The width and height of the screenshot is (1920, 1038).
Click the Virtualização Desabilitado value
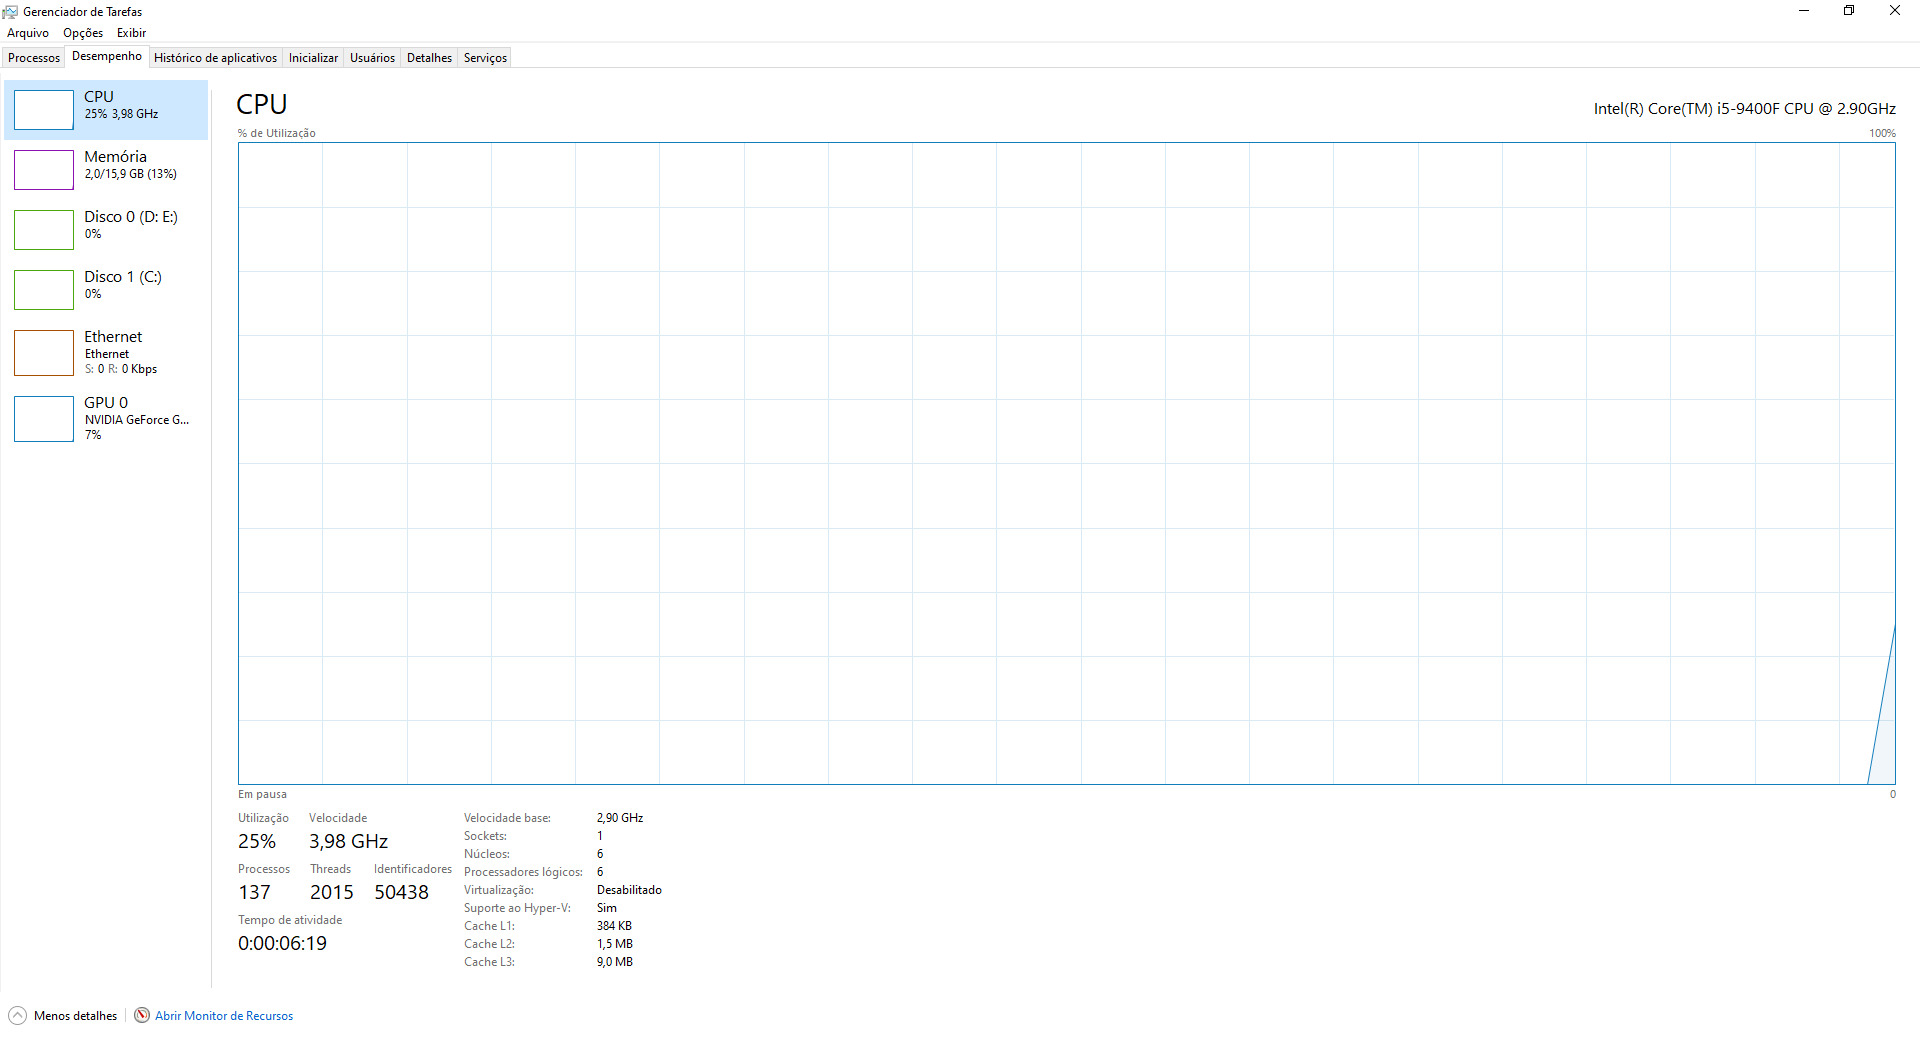[x=629, y=890]
